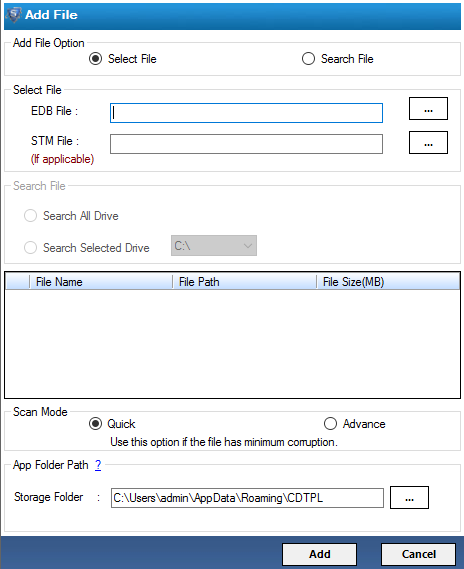This screenshot has width=464, height=569.
Task: Browse for EDB file with ellipsis button
Action: click(x=428, y=109)
